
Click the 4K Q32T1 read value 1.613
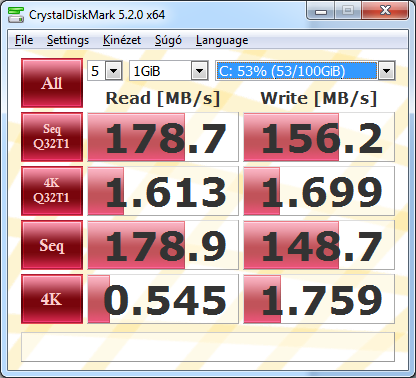tap(163, 191)
